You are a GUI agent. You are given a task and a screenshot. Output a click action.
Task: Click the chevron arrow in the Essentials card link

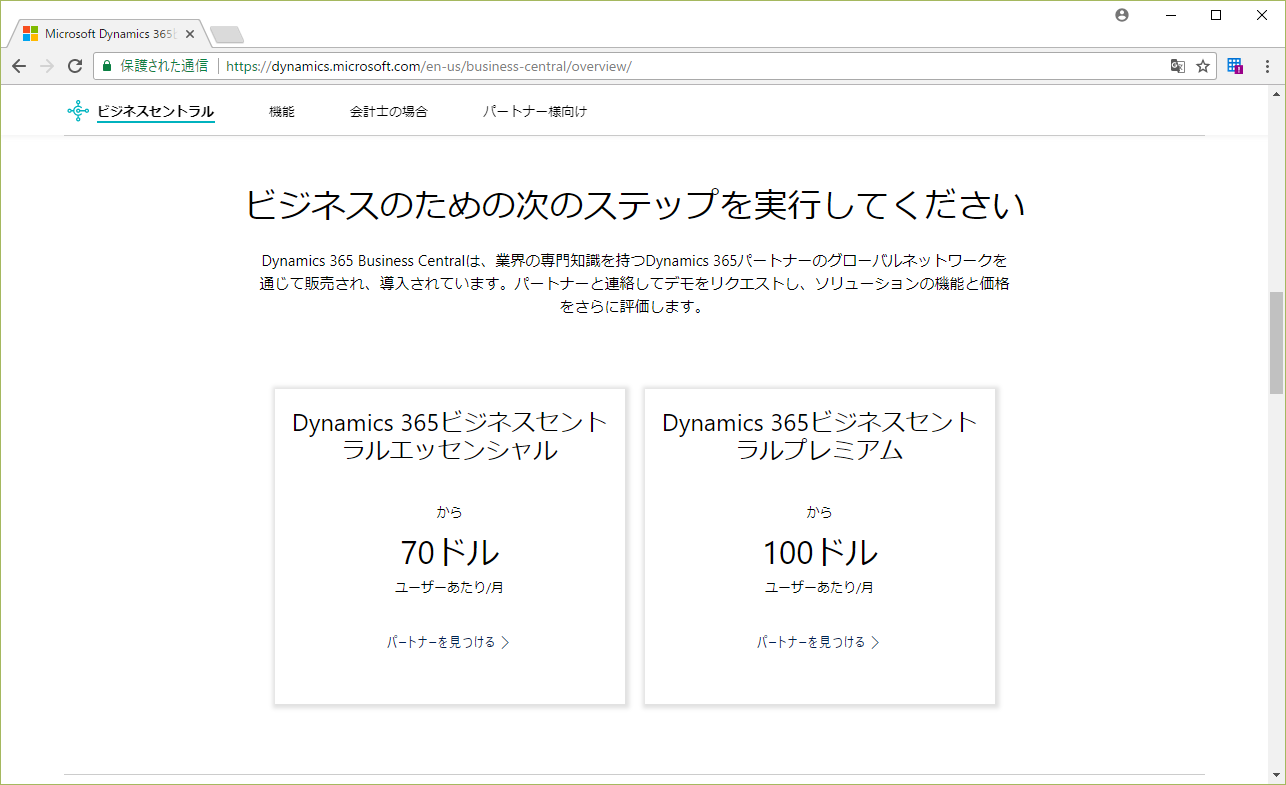pyautogui.click(x=505, y=643)
